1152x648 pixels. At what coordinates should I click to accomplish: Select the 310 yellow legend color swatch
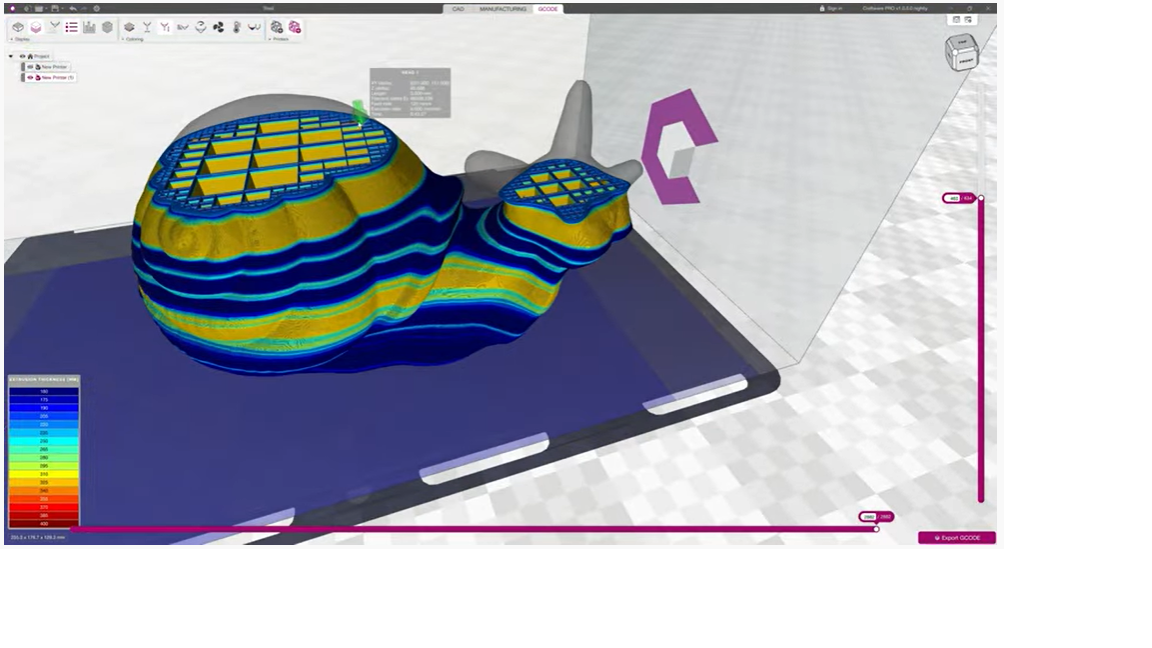[43, 474]
